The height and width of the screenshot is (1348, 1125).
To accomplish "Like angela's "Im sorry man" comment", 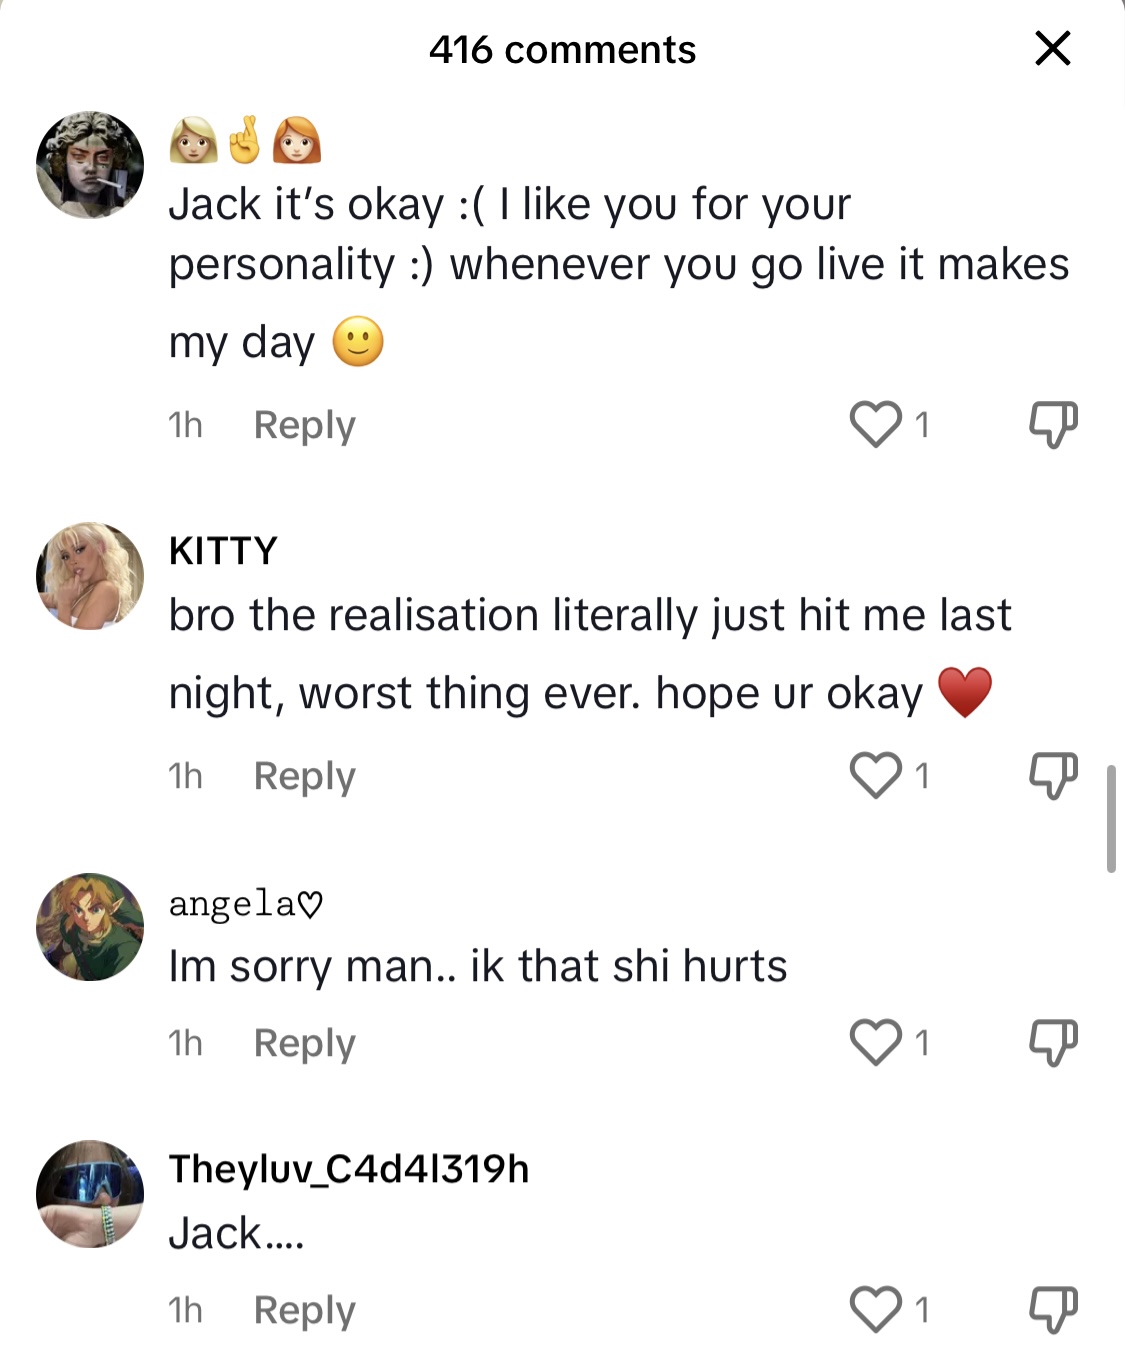I will tap(876, 1042).
